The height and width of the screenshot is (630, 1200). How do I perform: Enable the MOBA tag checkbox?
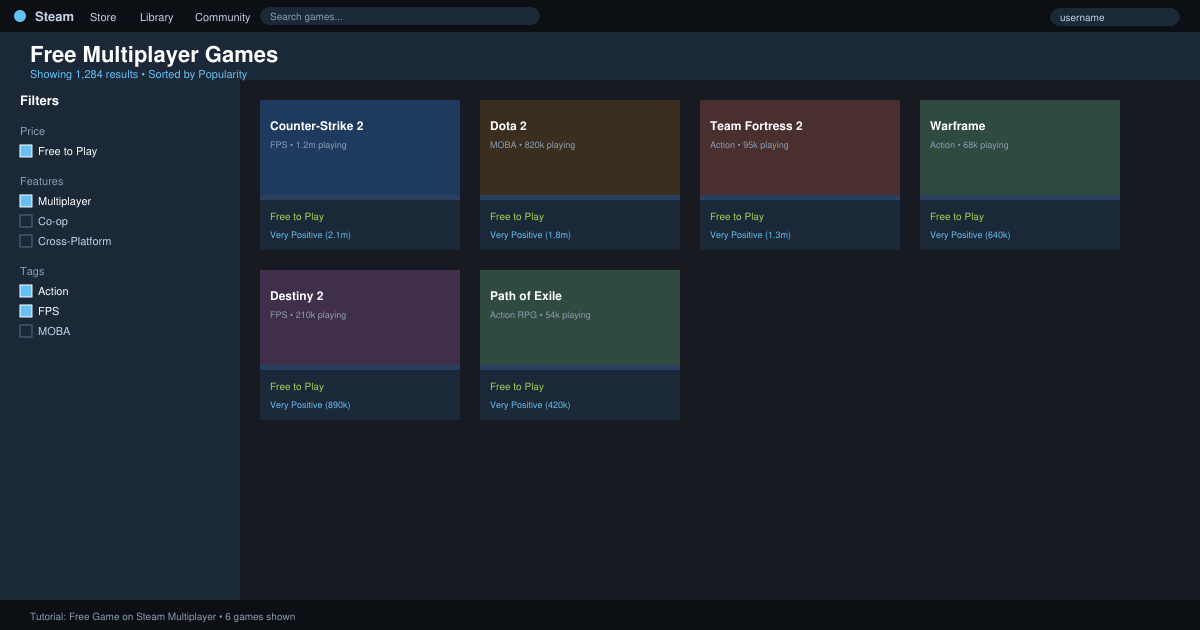coord(26,331)
